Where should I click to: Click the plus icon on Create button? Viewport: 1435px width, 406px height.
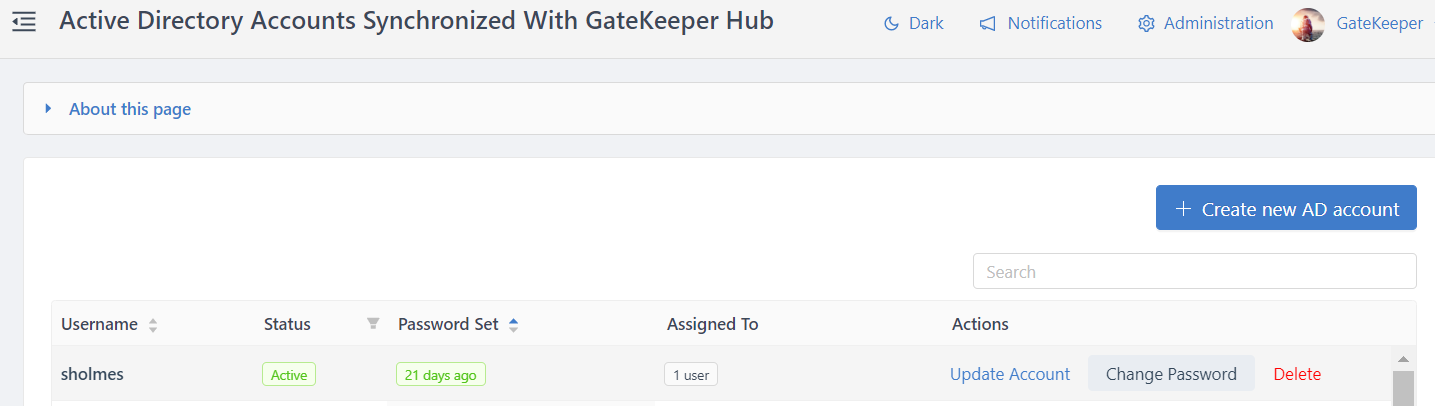(1184, 209)
